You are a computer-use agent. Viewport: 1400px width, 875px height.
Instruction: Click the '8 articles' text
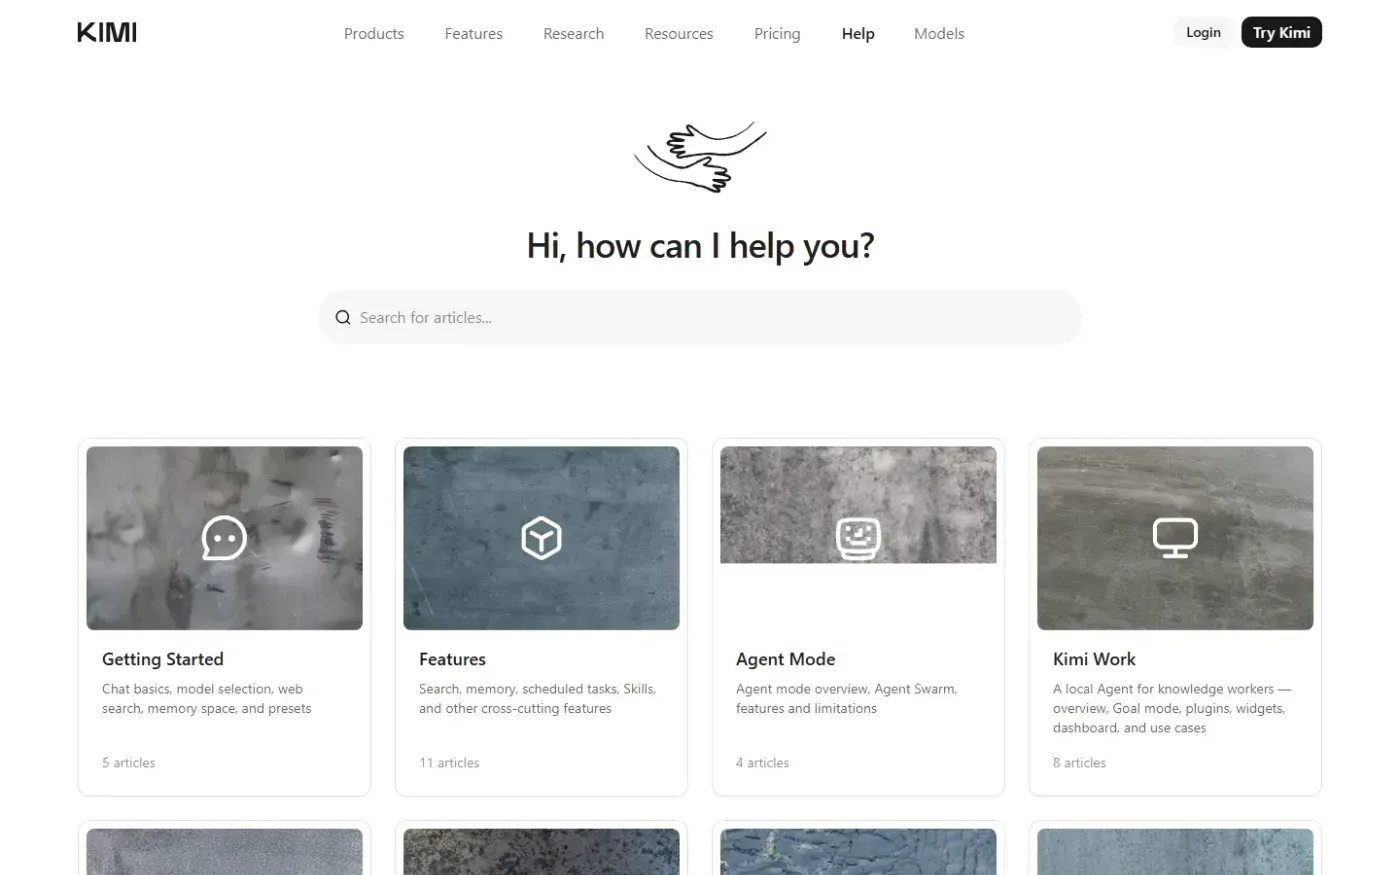pos(1079,763)
